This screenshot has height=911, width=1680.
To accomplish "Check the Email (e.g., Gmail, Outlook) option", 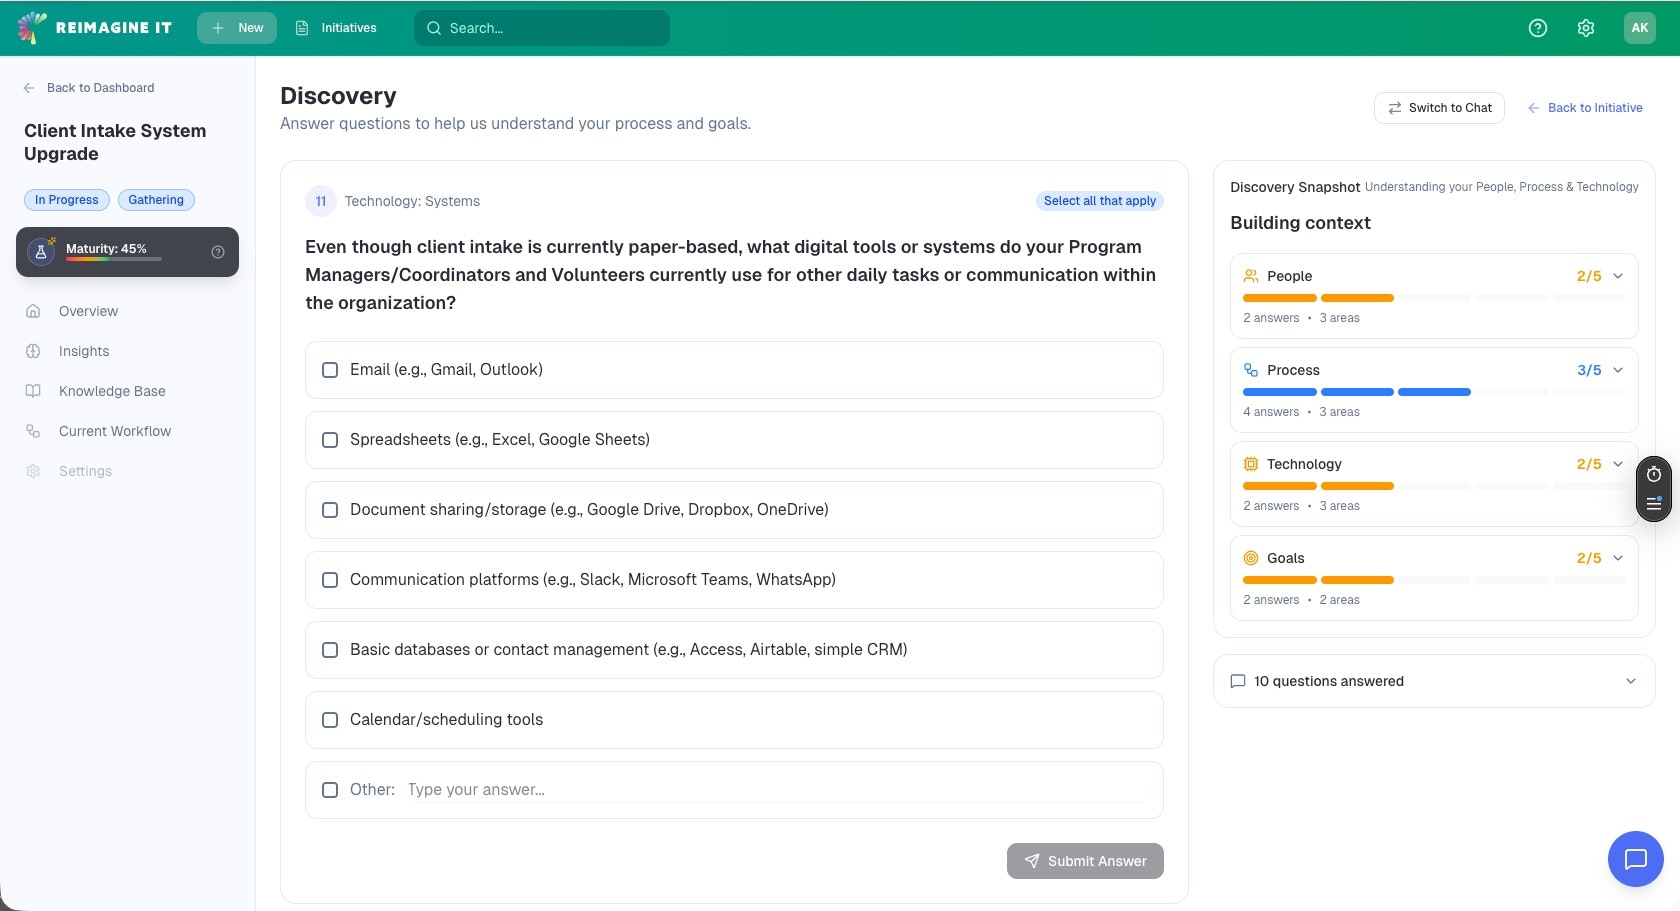I will click(330, 370).
